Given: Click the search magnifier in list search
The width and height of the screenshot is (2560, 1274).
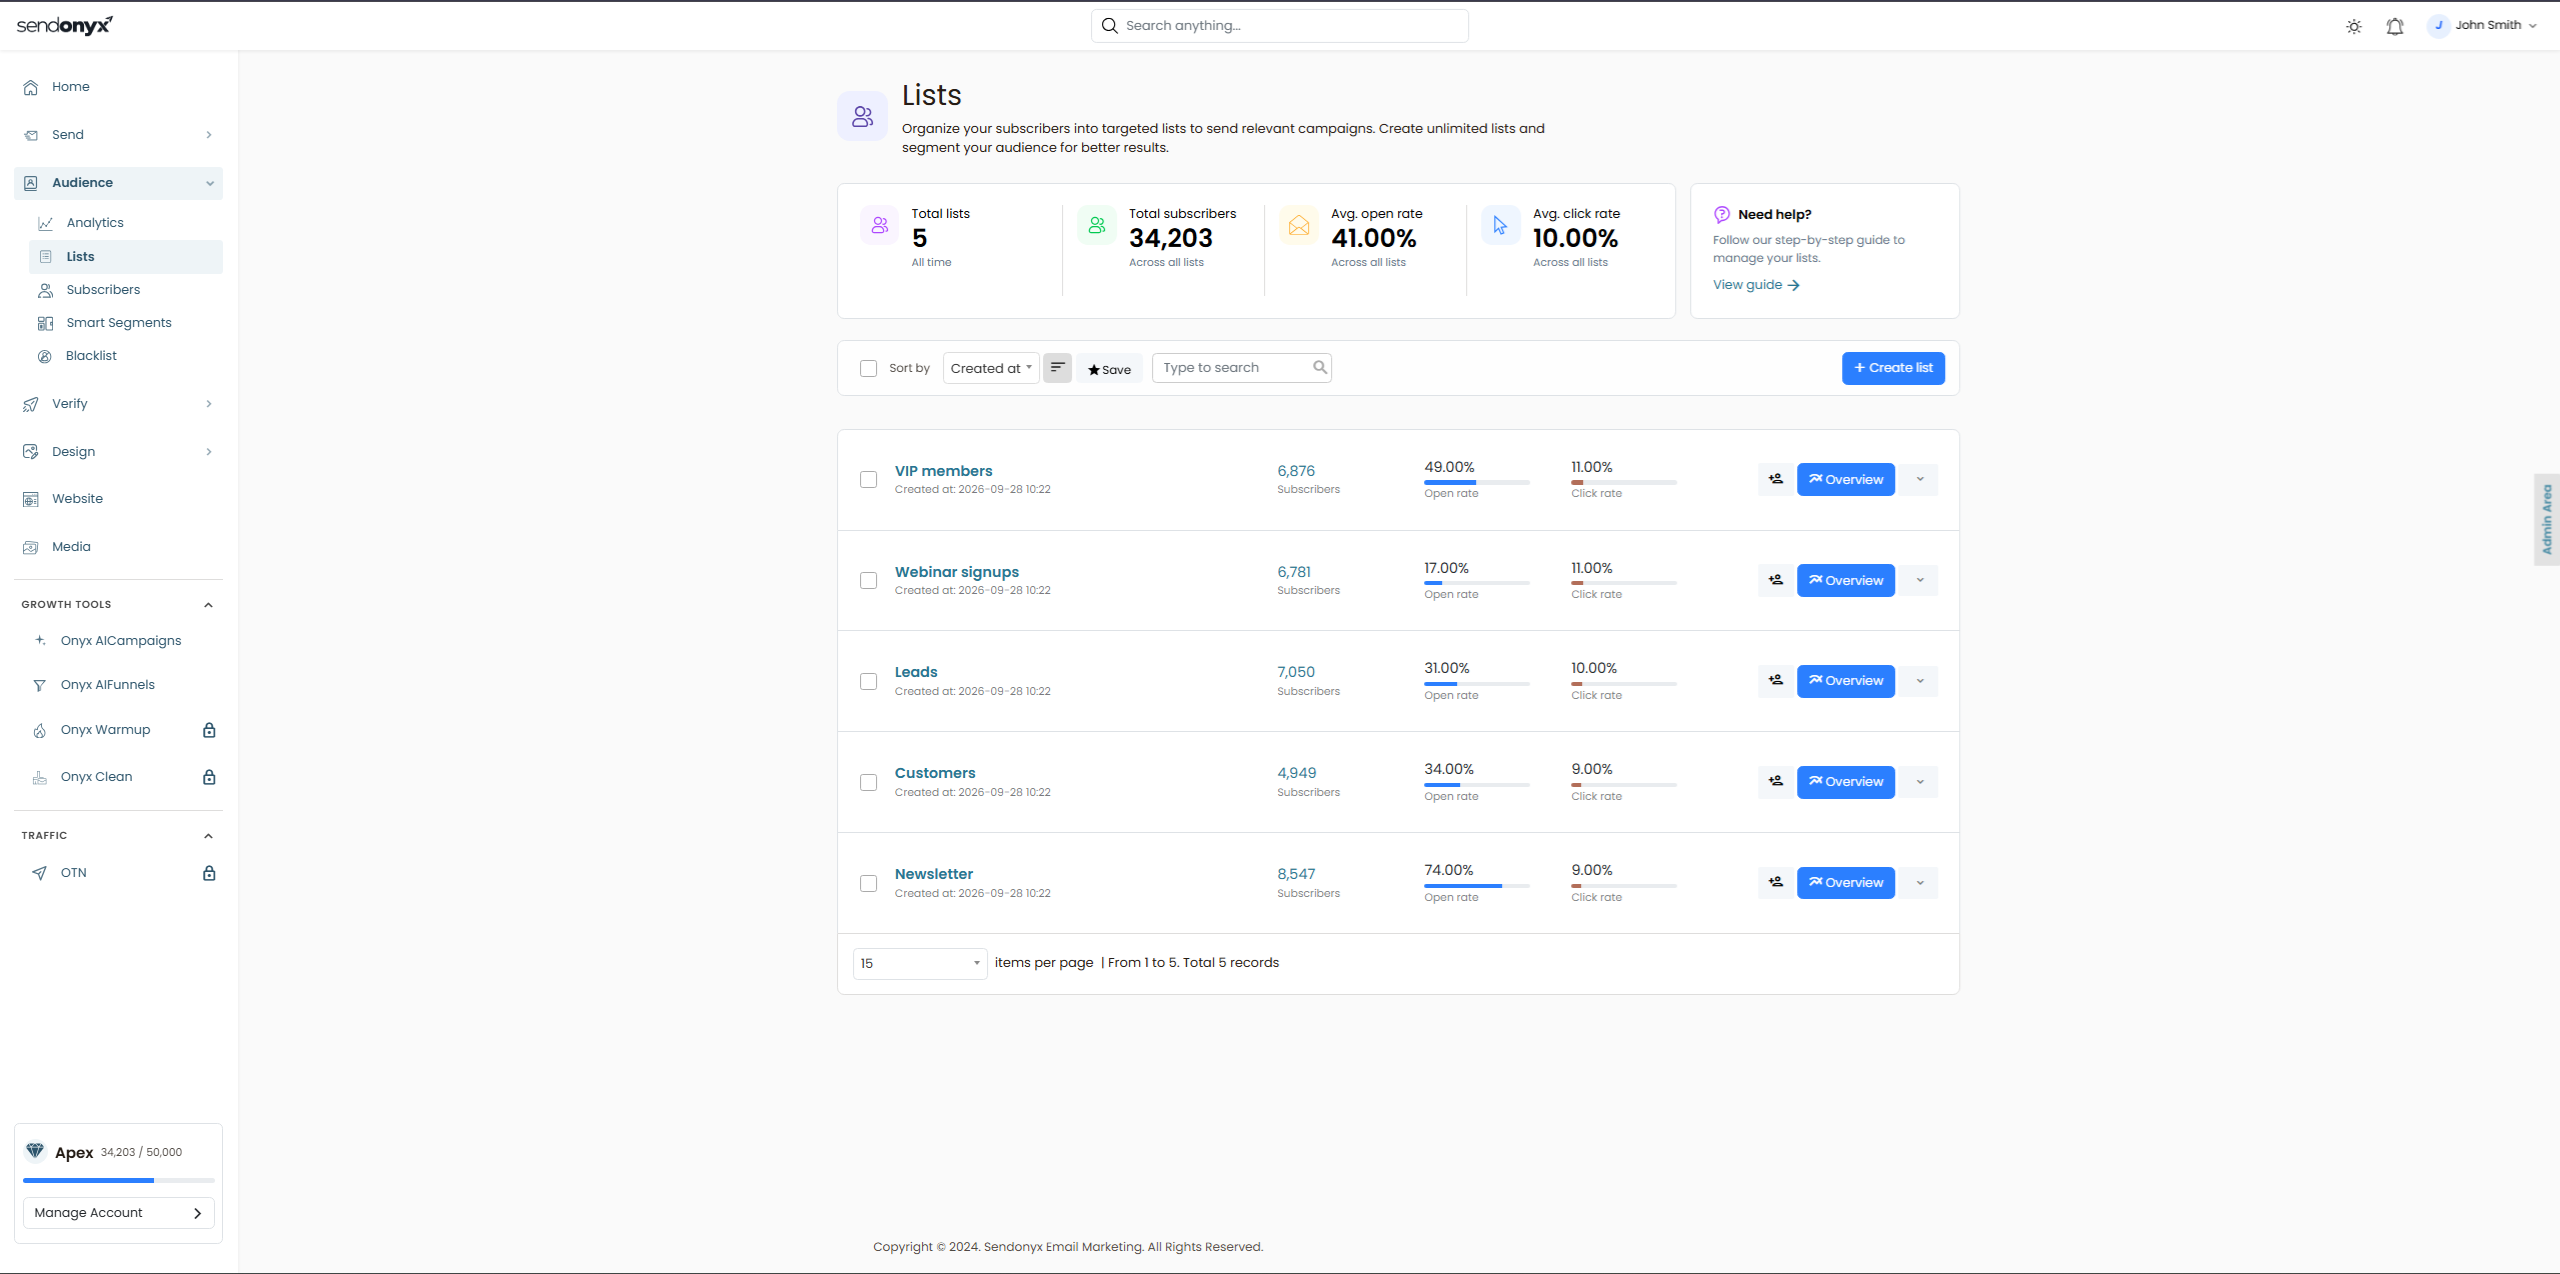Looking at the screenshot, I should click(1320, 368).
